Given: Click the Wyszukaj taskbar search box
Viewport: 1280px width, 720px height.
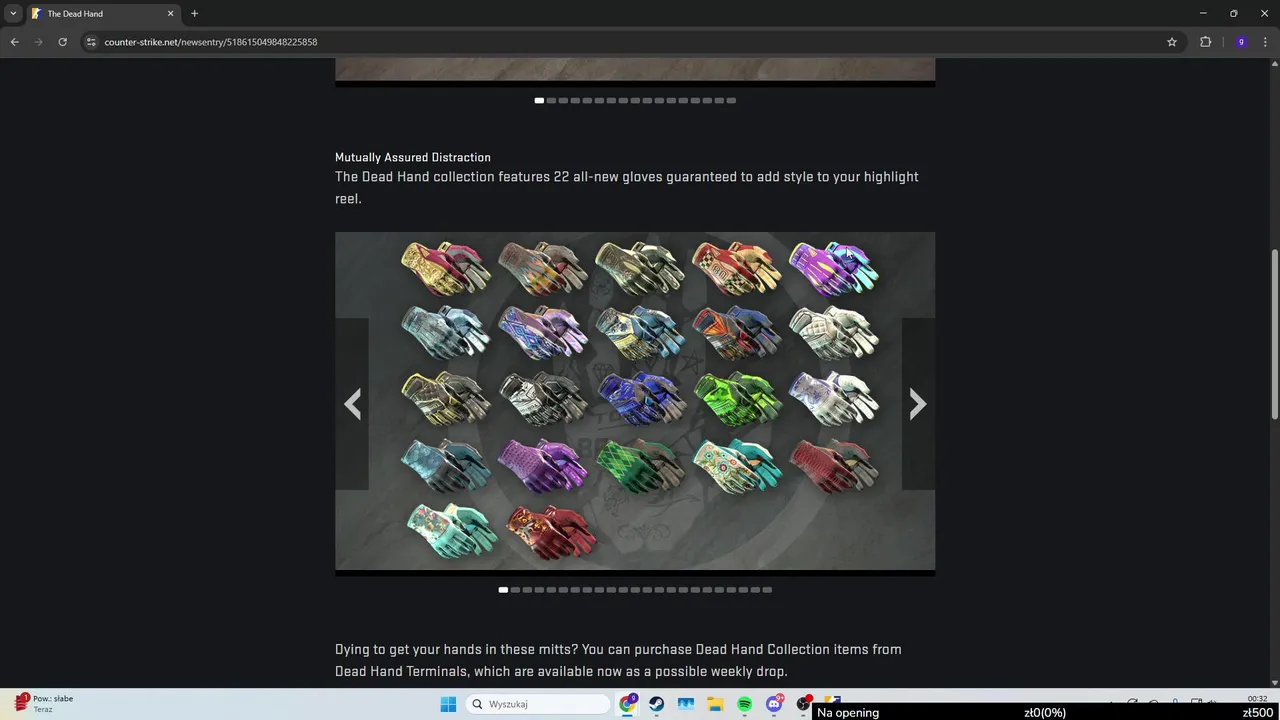Looking at the screenshot, I should coord(538,704).
